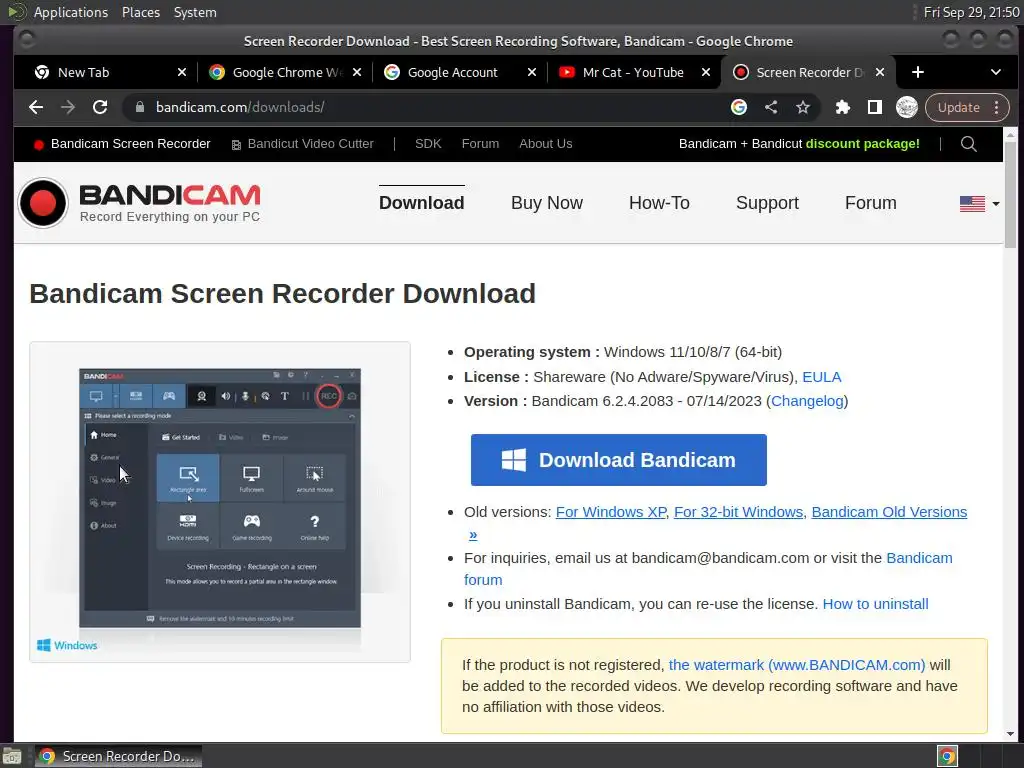Open the Changelog link
Screen dimensions: 1024x768
point(807,401)
